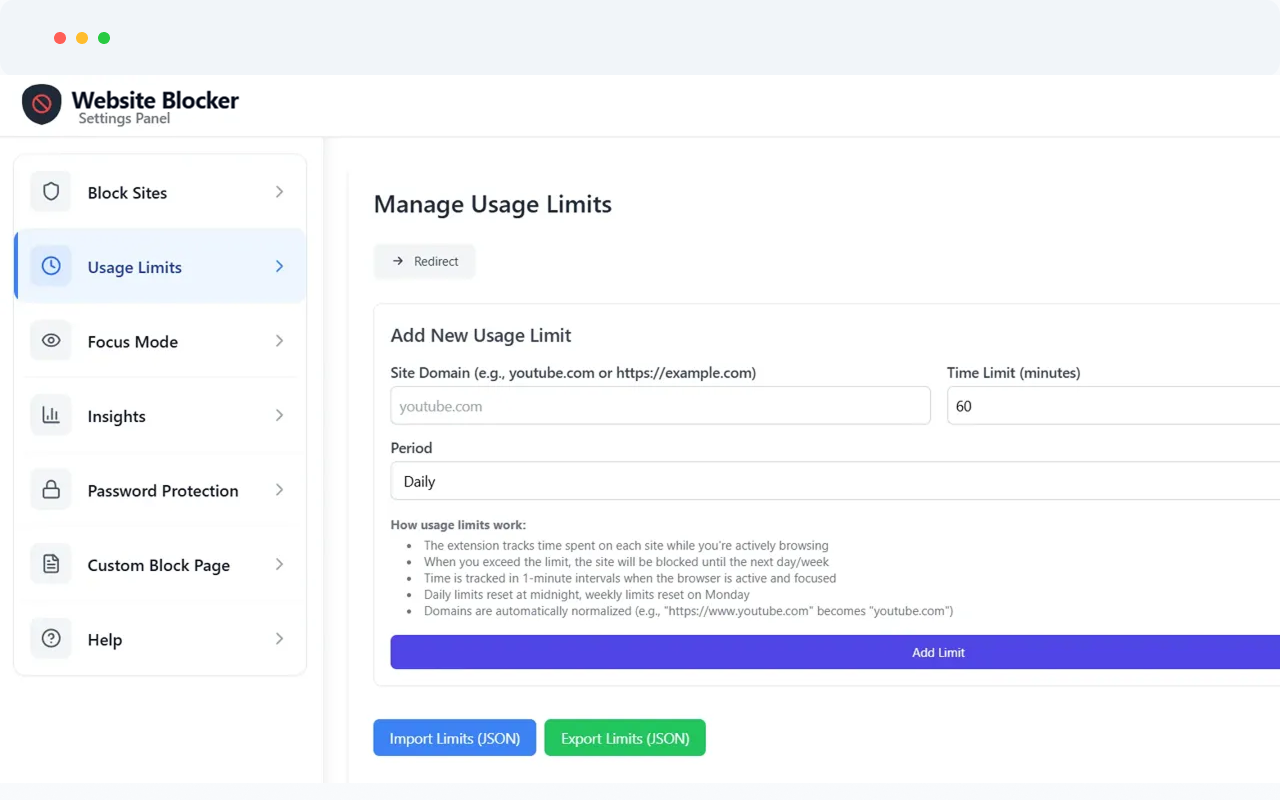Click the green Export Limits (JSON) button
Image resolution: width=1280 pixels, height=800 pixels.
(x=625, y=738)
